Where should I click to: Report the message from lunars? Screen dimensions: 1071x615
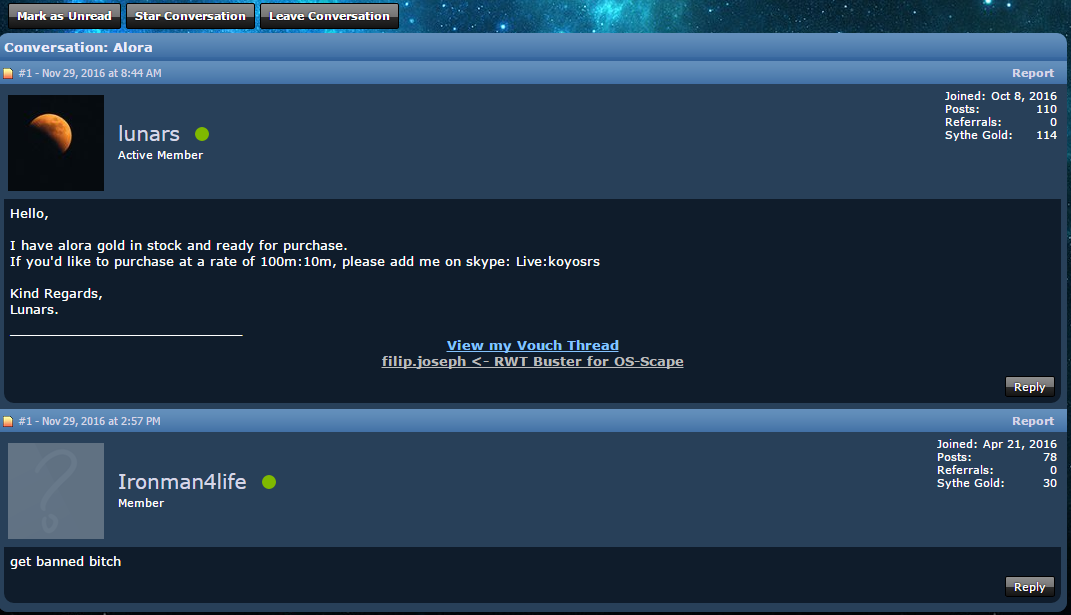1033,73
